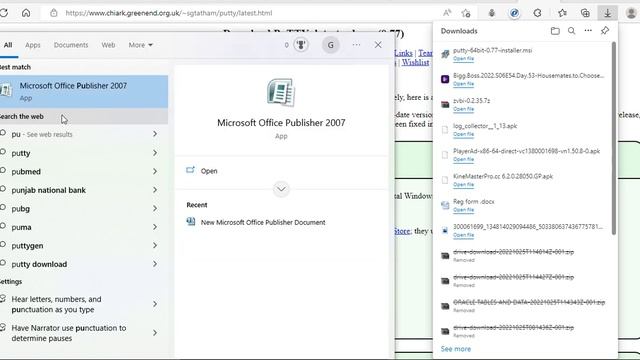Expand more actions chevron under Open

tap(281, 189)
